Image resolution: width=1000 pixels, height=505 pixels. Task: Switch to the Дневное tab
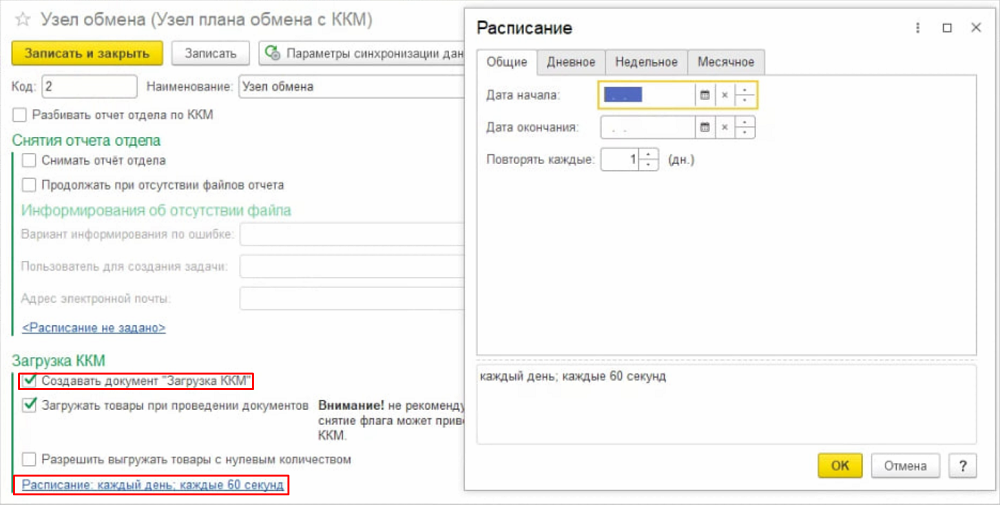[x=571, y=62]
